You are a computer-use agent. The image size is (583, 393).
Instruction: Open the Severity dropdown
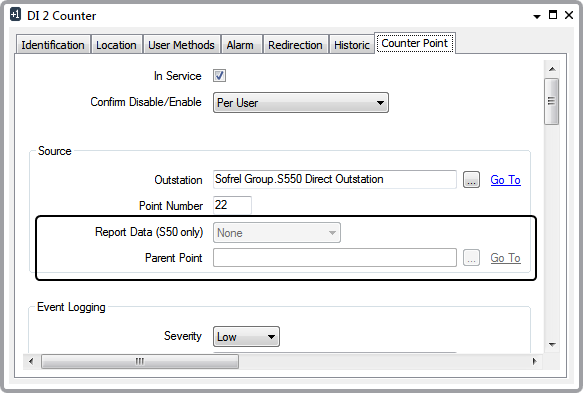[246, 337]
